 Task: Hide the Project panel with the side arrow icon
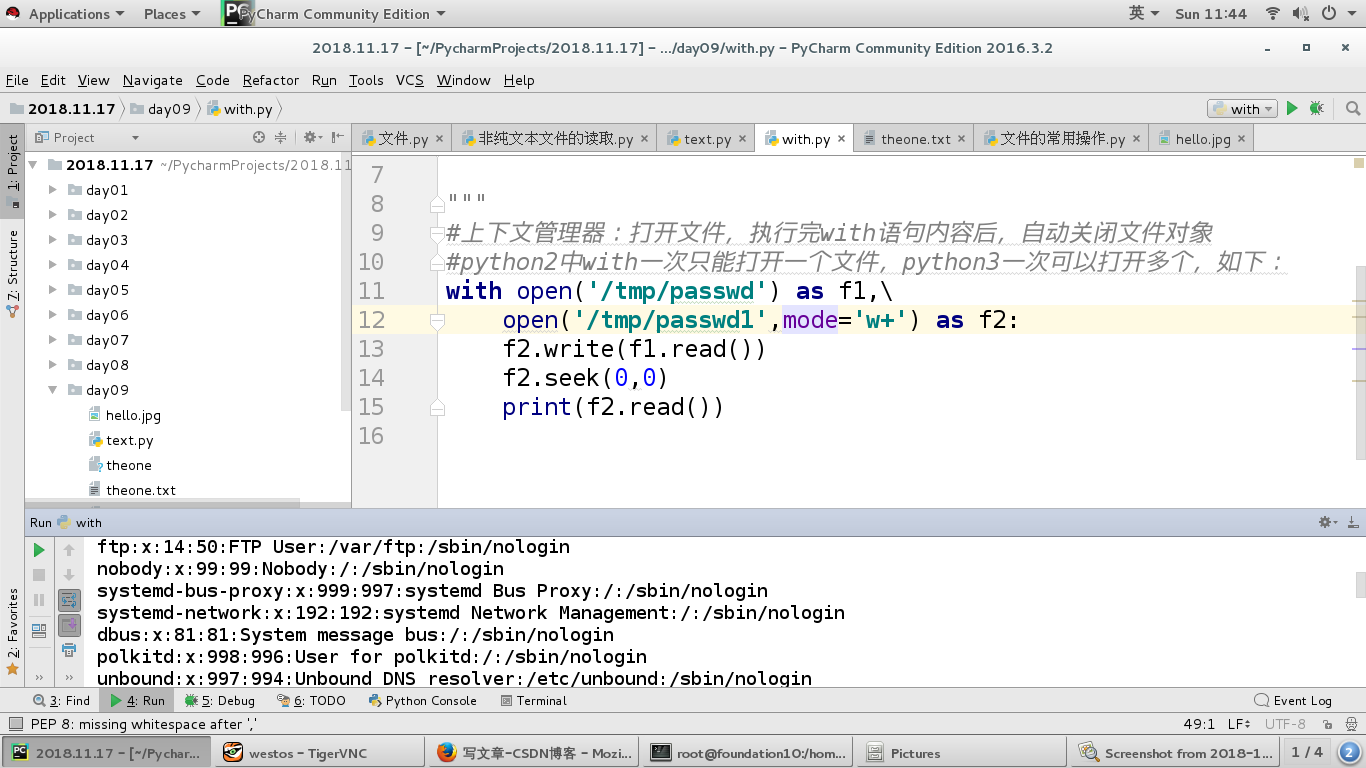(337, 138)
